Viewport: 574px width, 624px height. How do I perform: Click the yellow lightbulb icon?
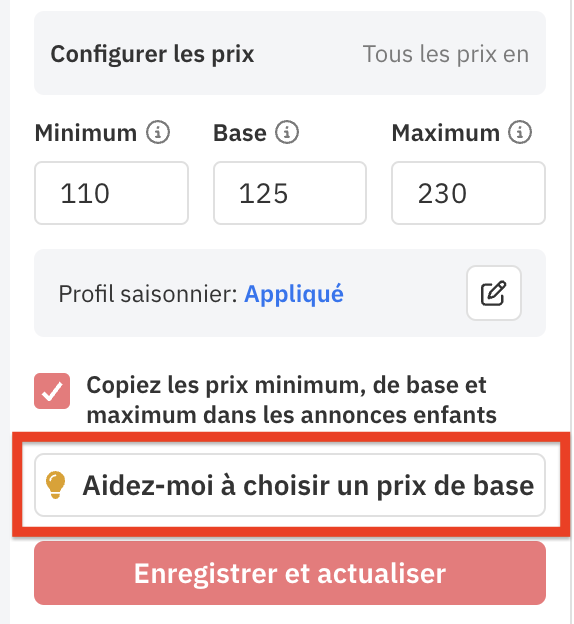click(55, 484)
